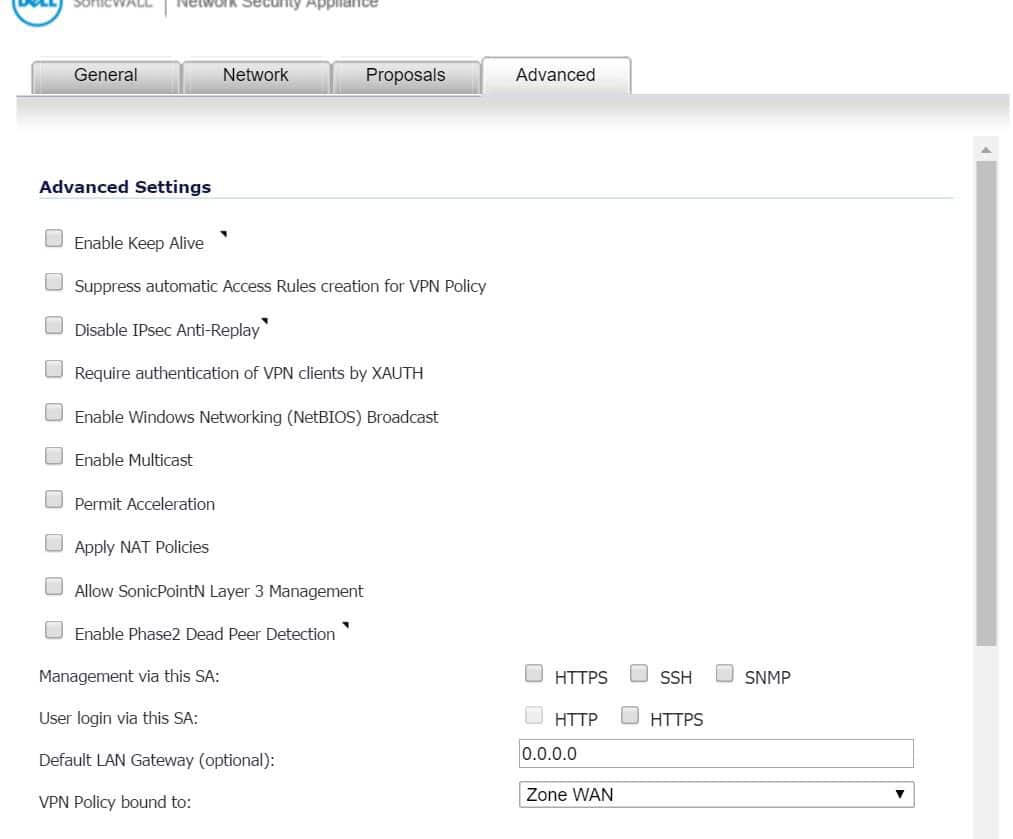This screenshot has width=1013, height=839.
Task: Click the Default LAN Gateway input field
Action: 716,754
